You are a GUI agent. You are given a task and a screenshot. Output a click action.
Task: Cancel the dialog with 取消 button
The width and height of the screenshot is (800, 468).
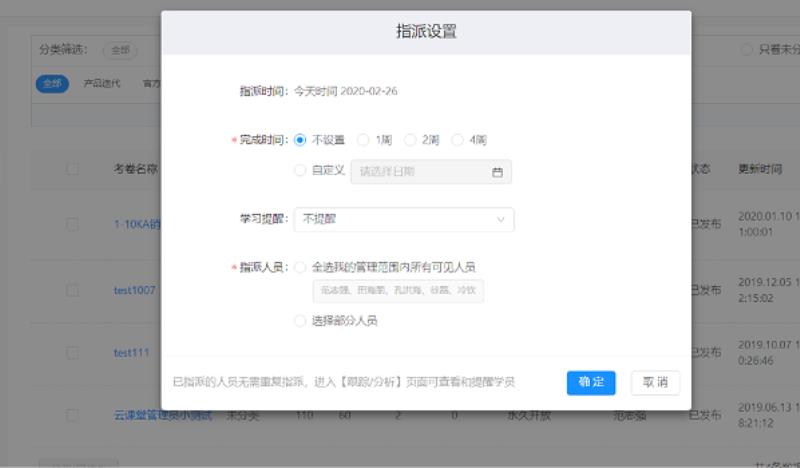655,383
